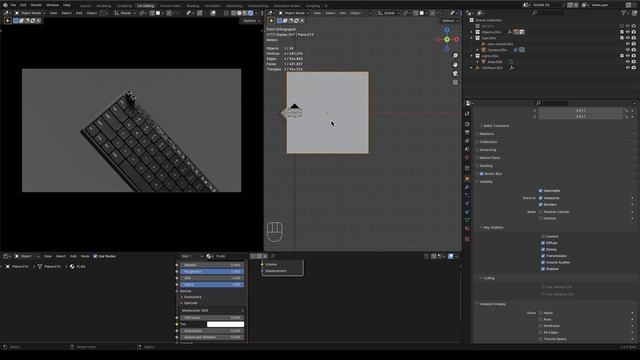Click the zoom magnifier gizmo in right viewport
The width and height of the screenshot is (640, 360).
455,56
